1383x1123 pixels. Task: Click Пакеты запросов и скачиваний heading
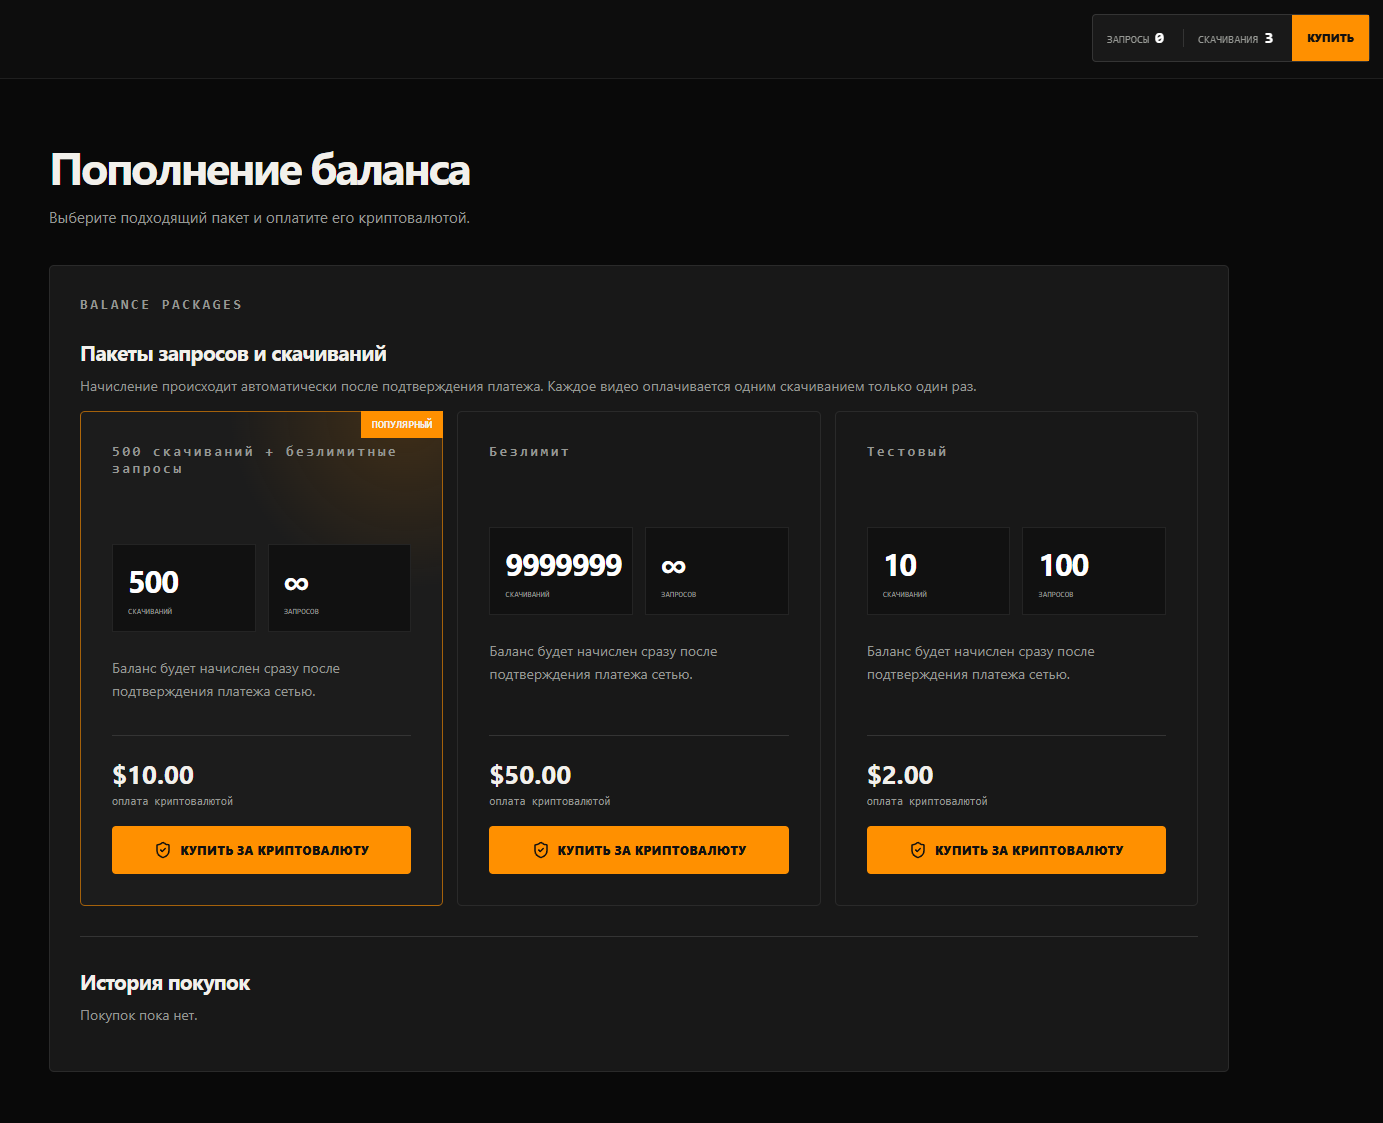233,354
